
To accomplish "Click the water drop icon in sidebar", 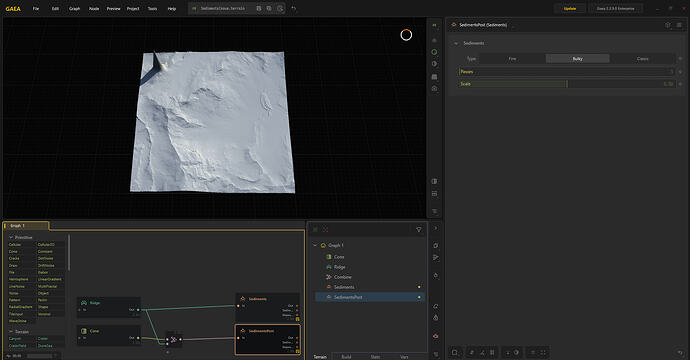I will (x=436, y=317).
